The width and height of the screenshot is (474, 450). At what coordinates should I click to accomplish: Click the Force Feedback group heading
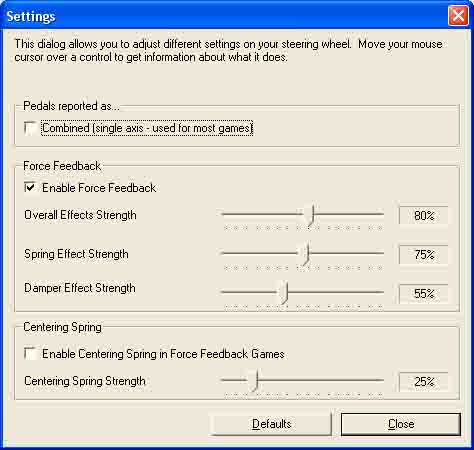pyautogui.click(x=62, y=166)
